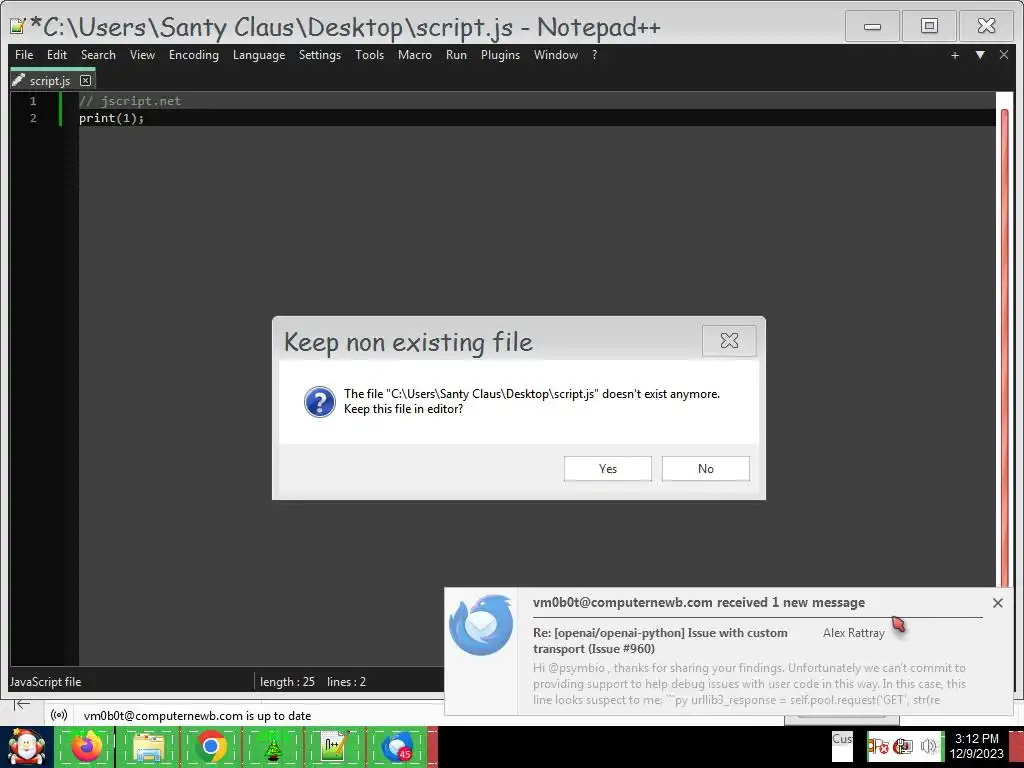This screenshot has width=1024, height=768.
Task: Open the View menu
Action: pyautogui.click(x=142, y=55)
